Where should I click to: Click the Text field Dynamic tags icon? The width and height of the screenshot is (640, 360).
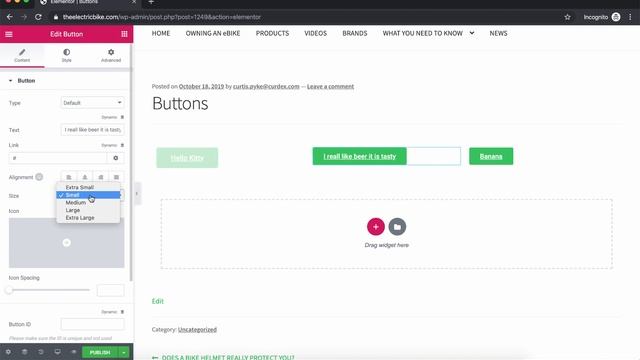[x=122, y=117]
